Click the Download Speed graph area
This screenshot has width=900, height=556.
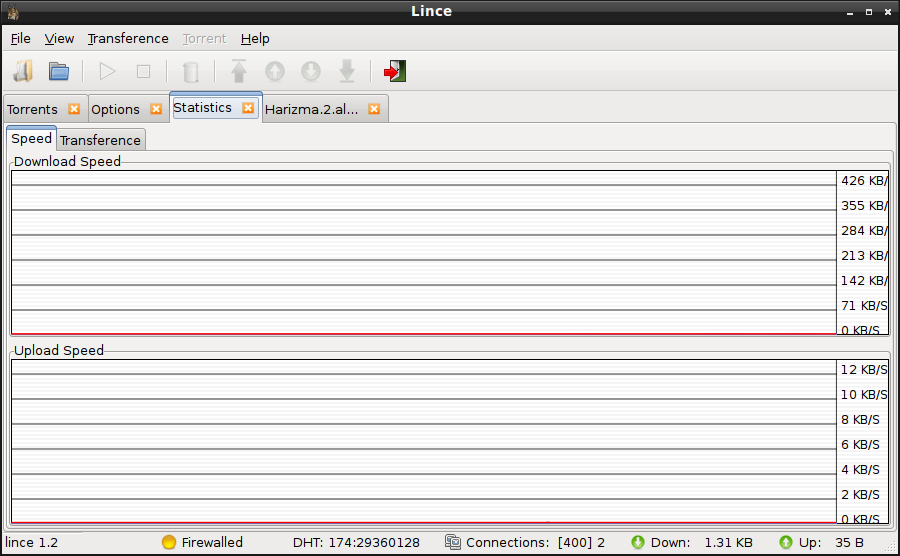pyautogui.click(x=424, y=252)
